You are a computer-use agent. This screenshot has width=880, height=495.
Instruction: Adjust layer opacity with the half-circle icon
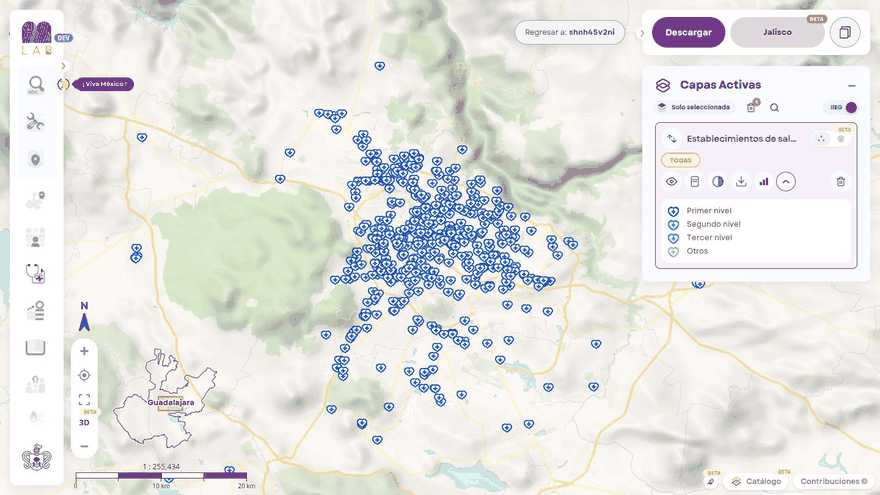718,182
